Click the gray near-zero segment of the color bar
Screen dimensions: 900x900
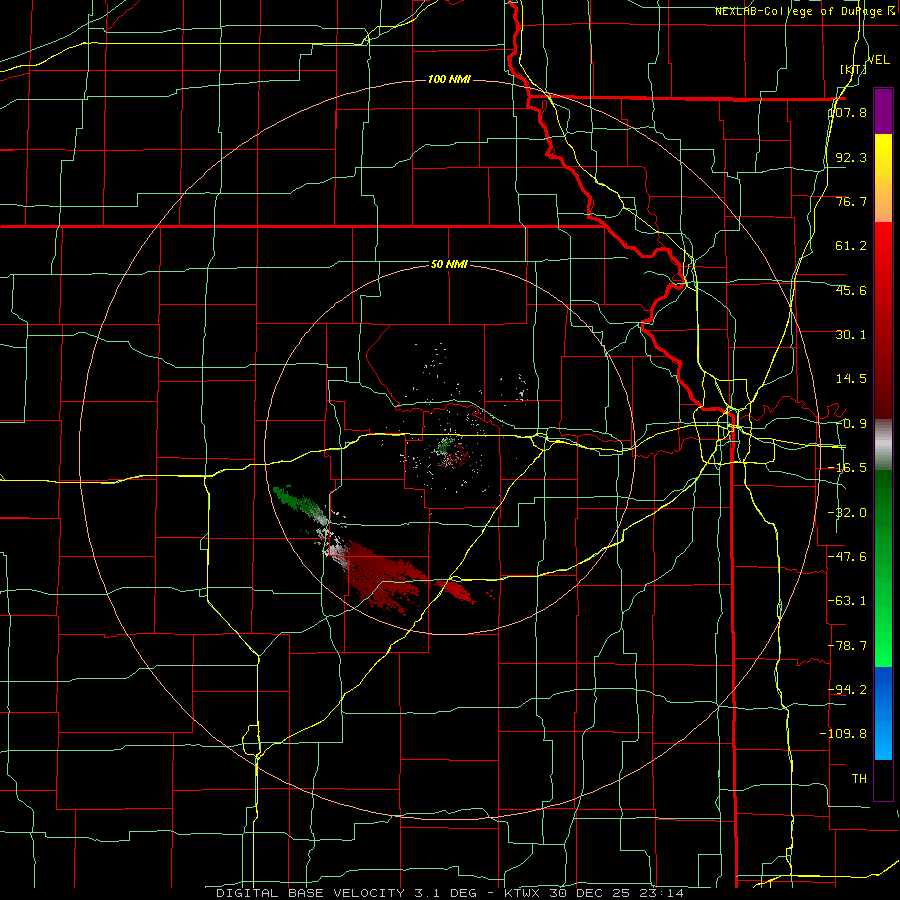[883, 445]
